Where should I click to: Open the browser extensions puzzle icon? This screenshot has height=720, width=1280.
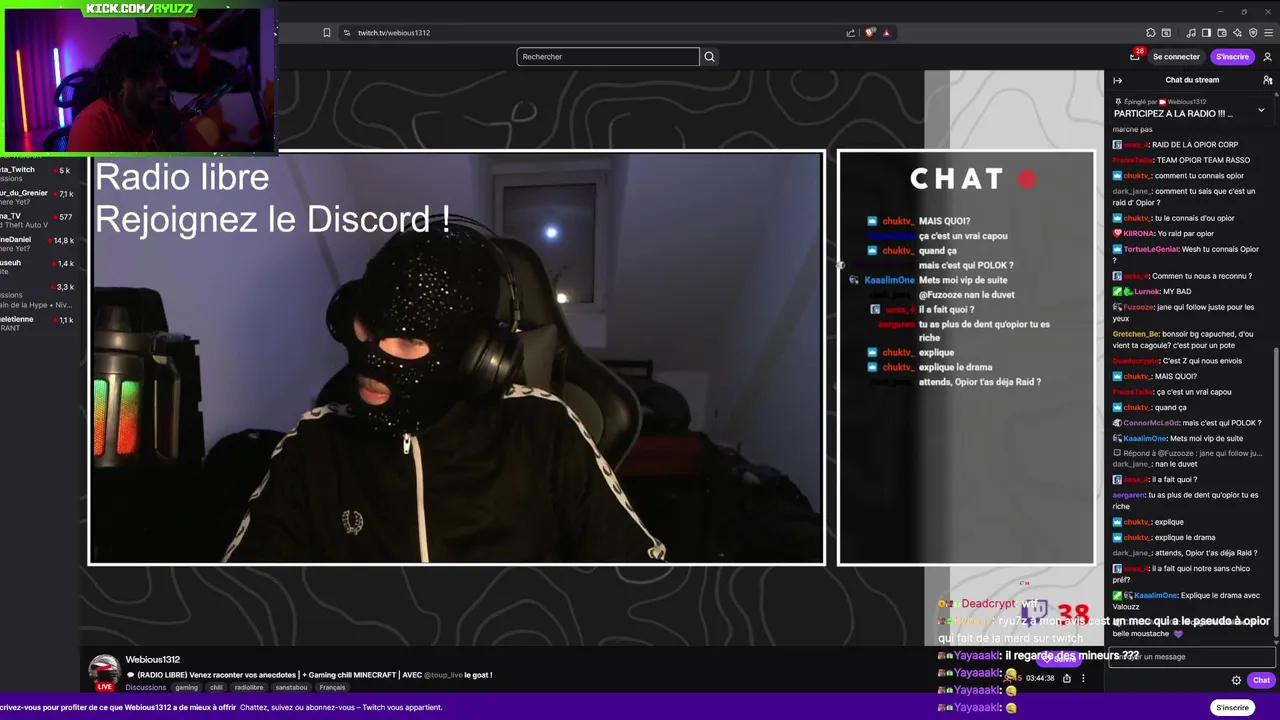coord(1151,33)
